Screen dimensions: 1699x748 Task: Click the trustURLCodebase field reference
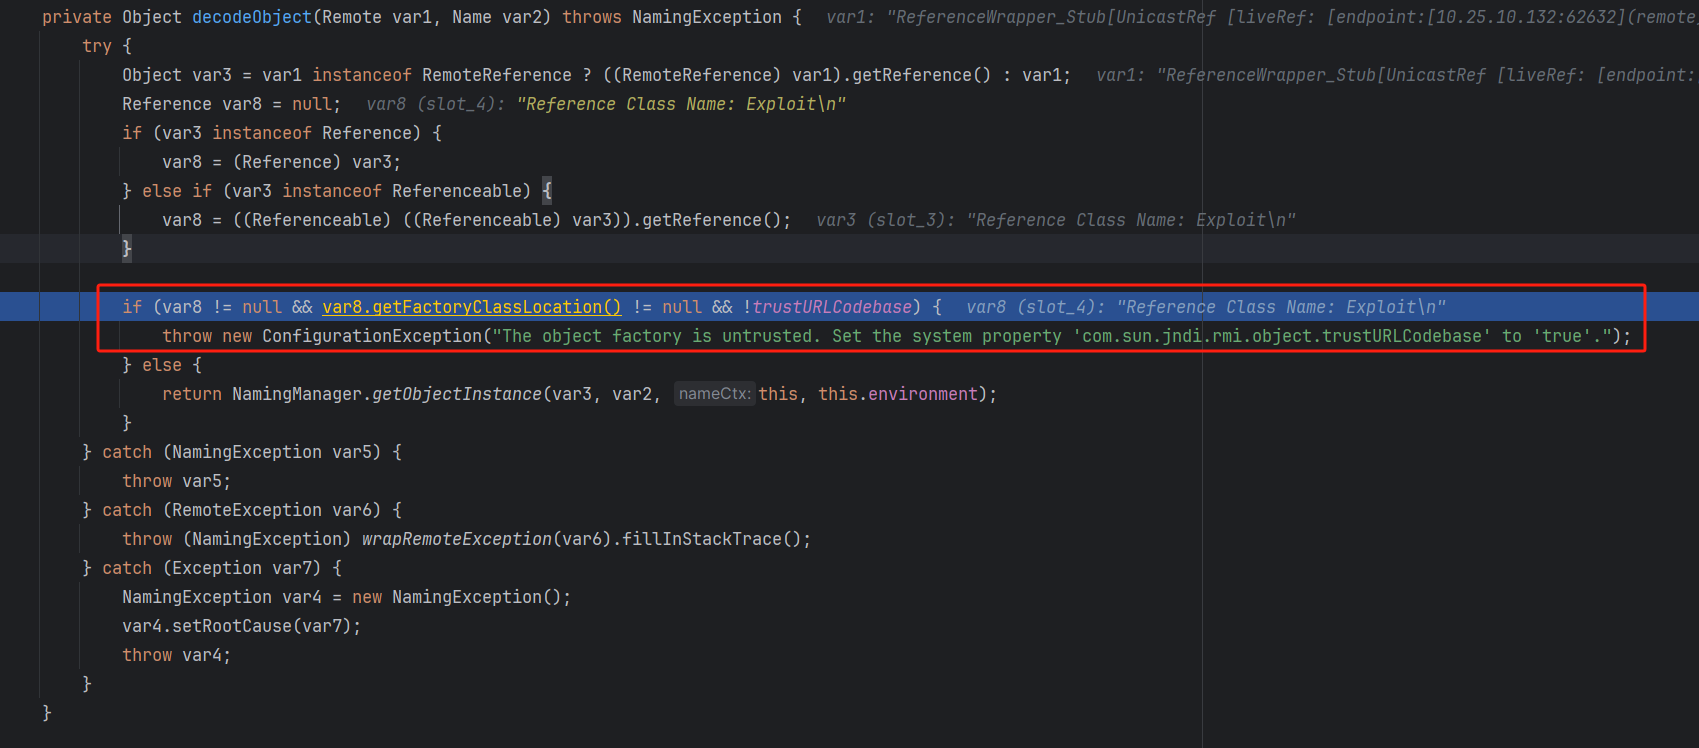(832, 307)
